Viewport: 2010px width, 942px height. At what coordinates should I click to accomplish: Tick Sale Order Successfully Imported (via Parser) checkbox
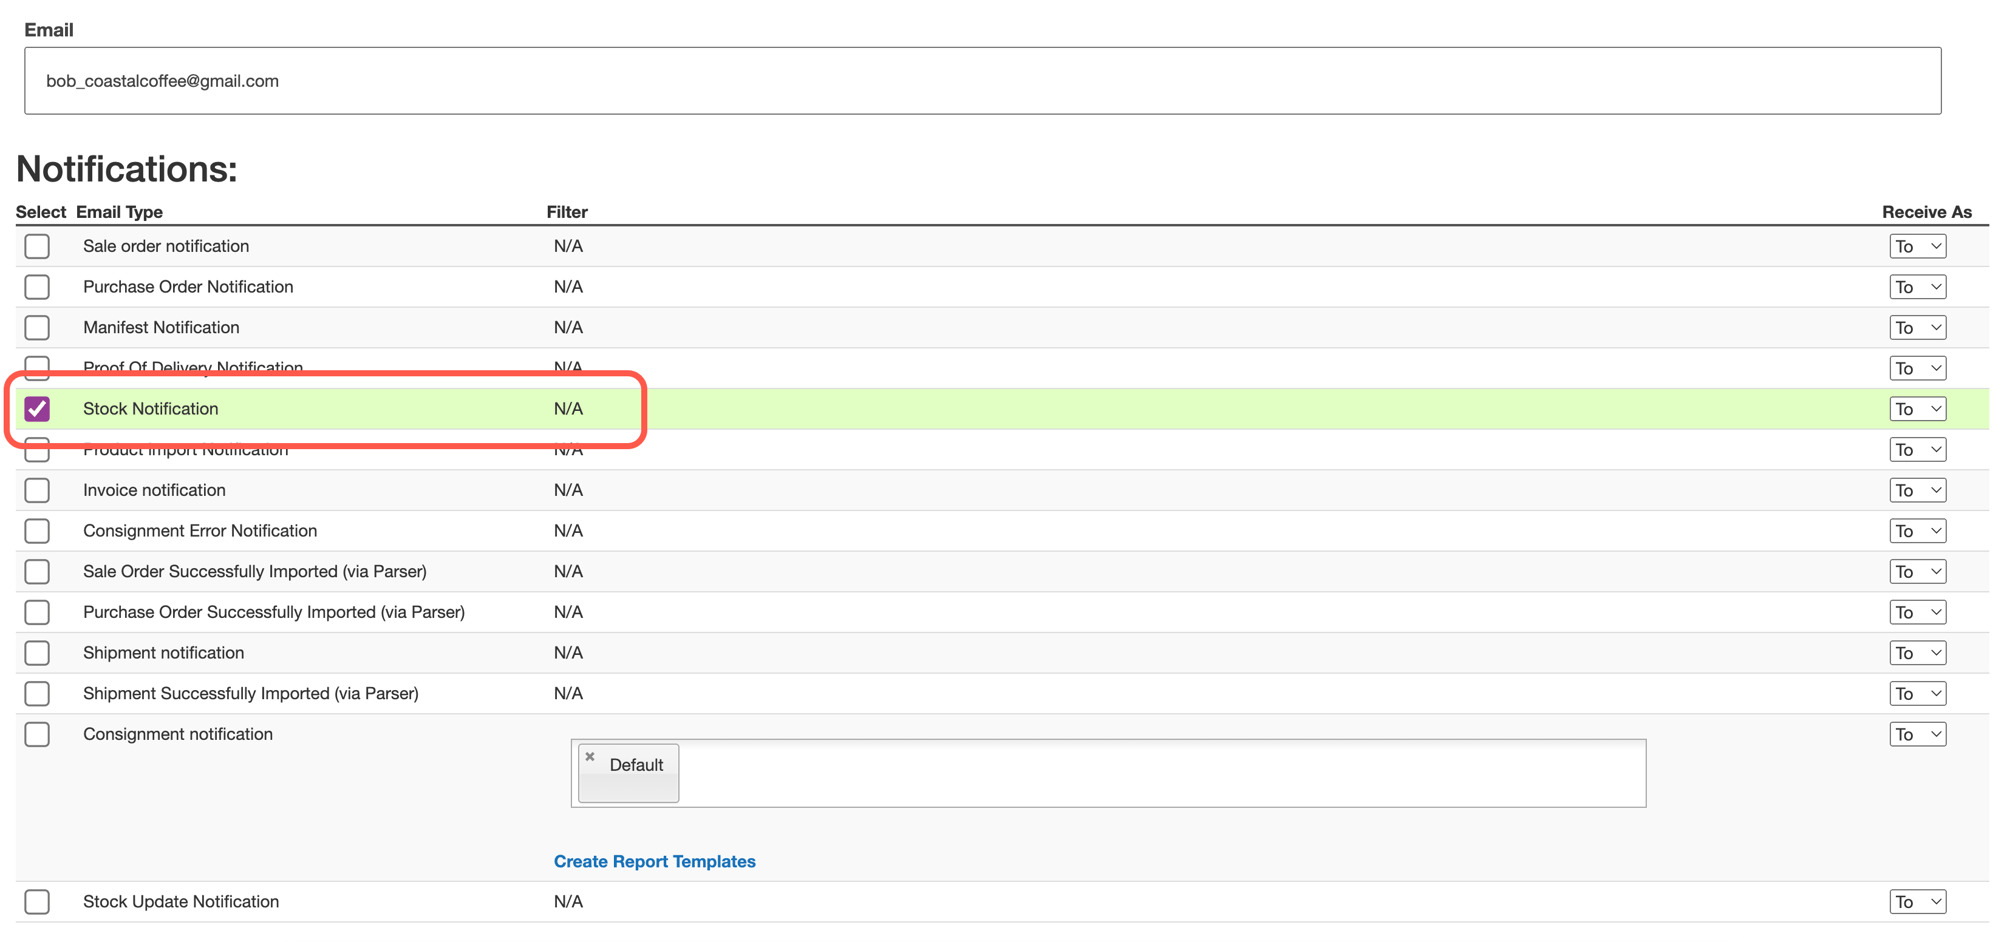point(37,572)
